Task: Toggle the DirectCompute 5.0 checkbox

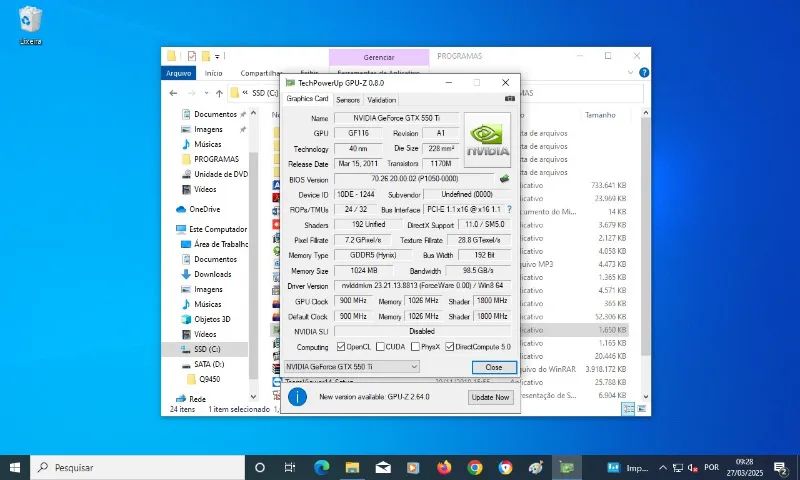Action: pyautogui.click(x=450, y=347)
